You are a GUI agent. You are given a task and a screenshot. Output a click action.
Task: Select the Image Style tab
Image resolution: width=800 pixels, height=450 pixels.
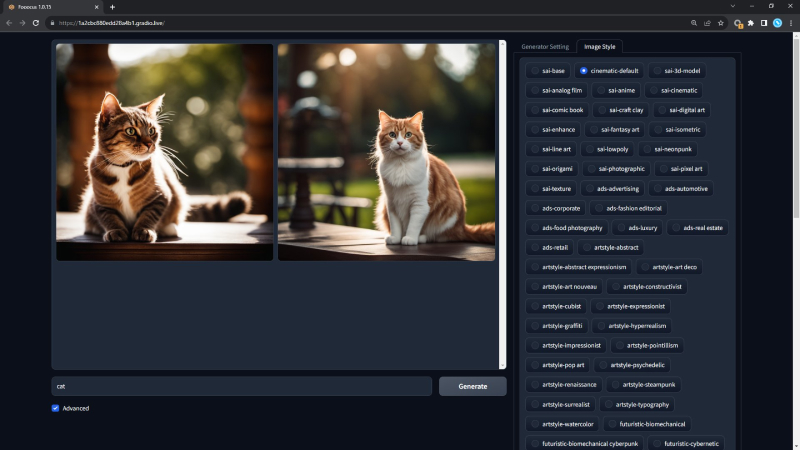point(599,46)
